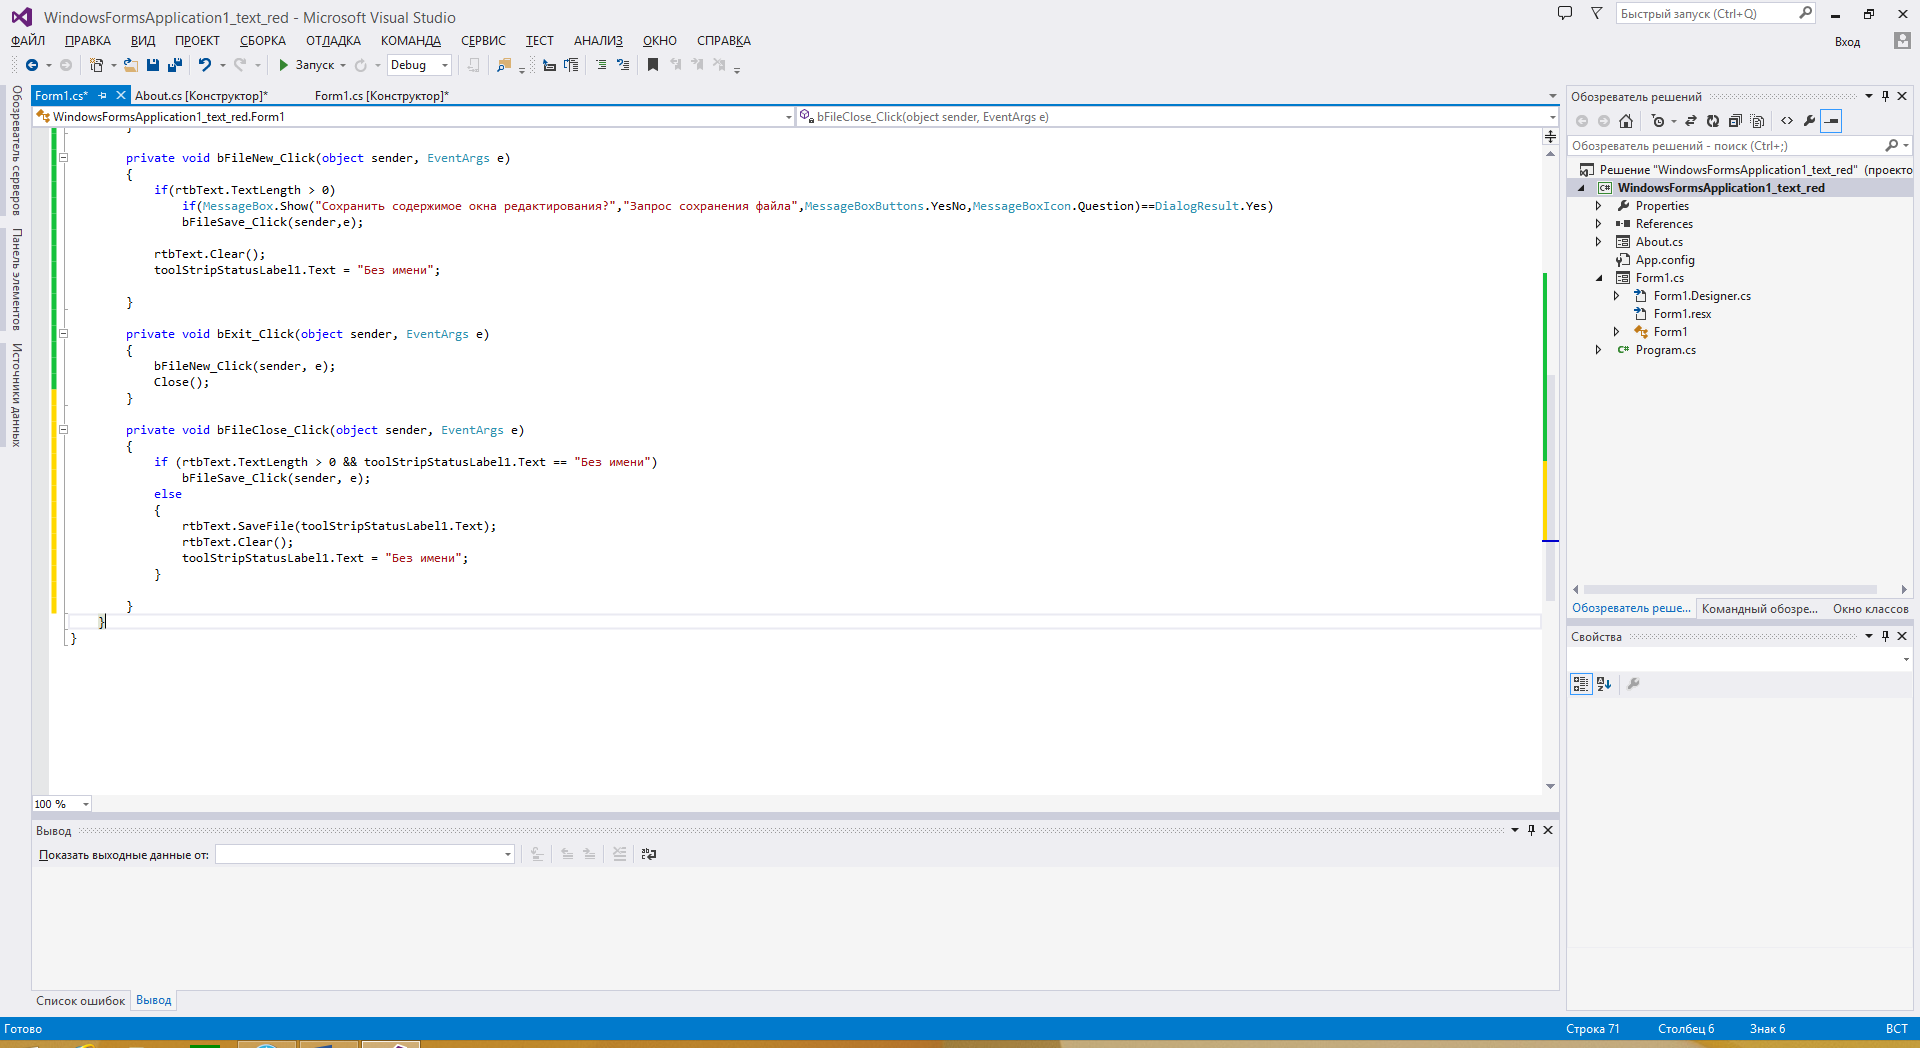Switch to the Form1.cs [Конструктор] tab
This screenshot has width=1920, height=1048.
382,96
